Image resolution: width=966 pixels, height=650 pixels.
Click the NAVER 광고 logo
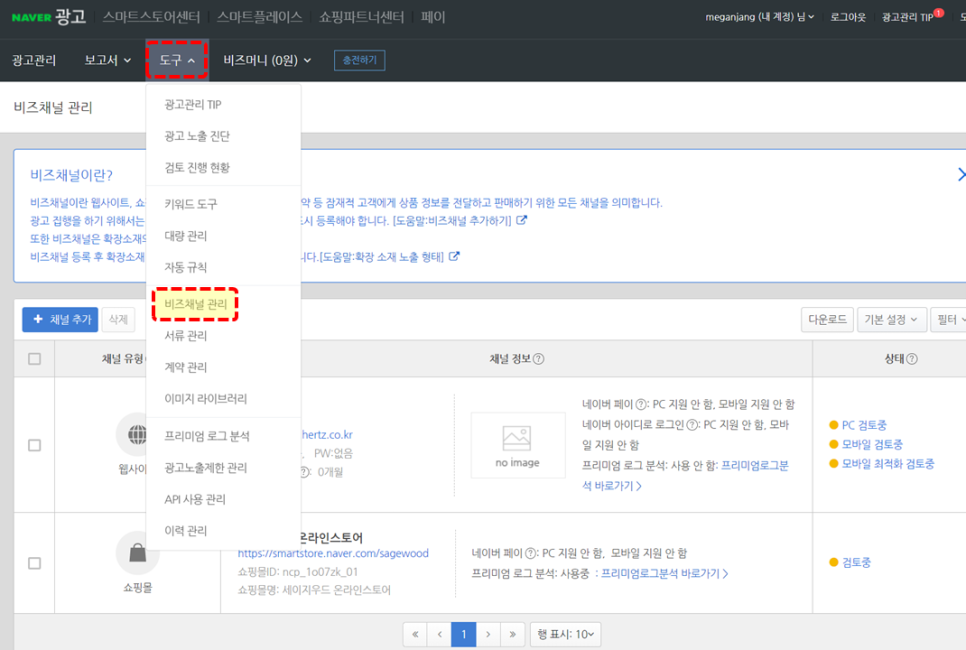49,17
